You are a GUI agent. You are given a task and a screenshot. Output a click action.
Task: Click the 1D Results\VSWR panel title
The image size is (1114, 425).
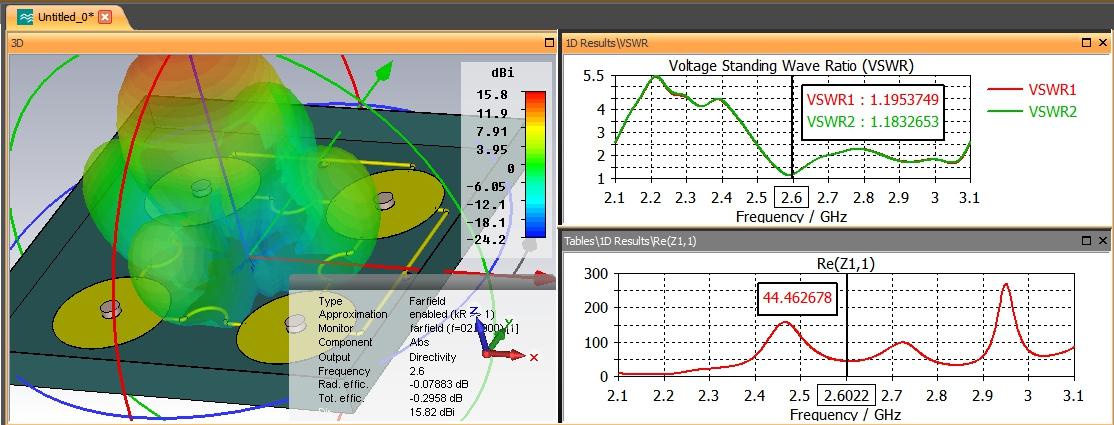pos(607,43)
